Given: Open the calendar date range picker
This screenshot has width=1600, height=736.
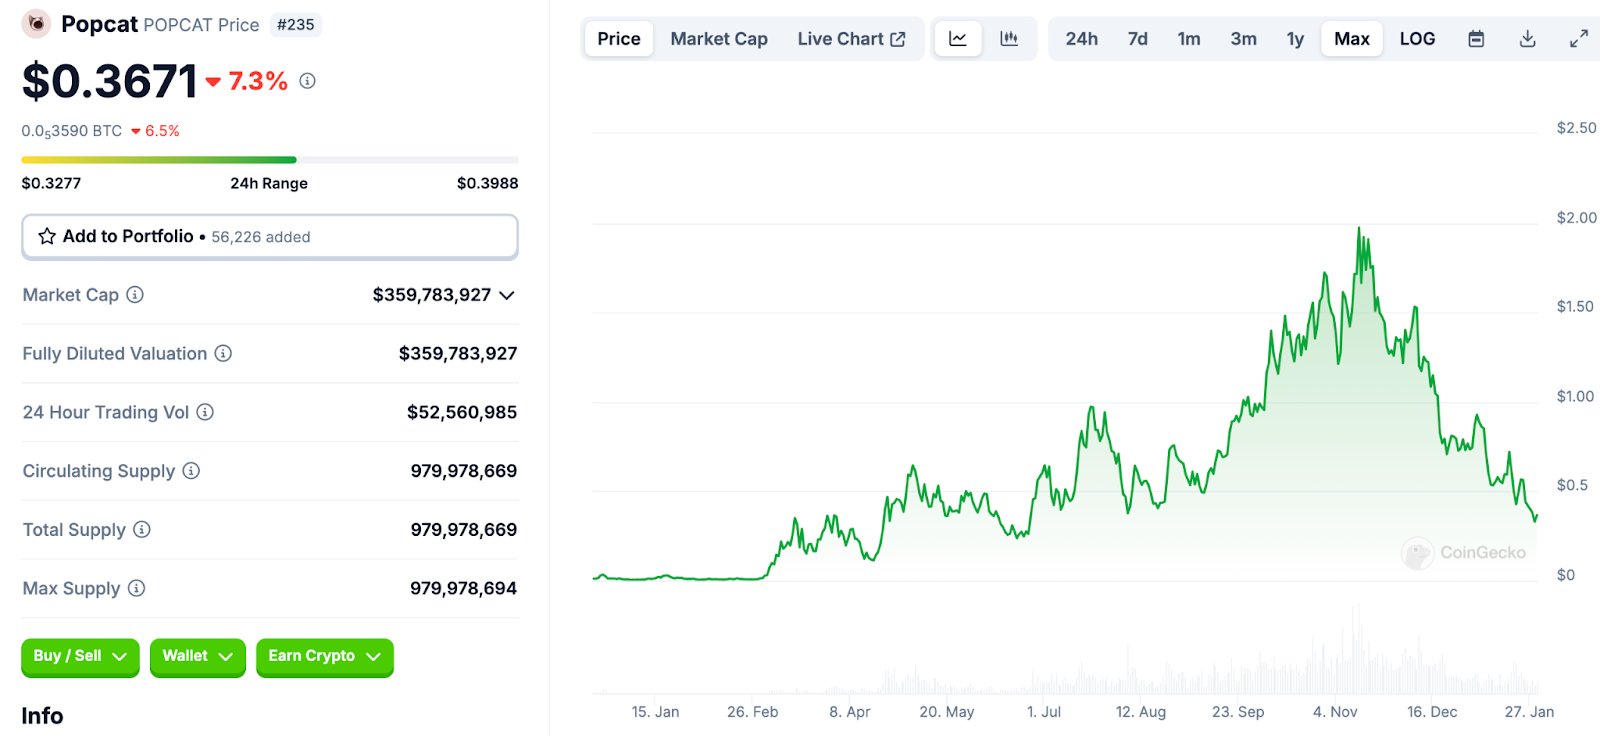Looking at the screenshot, I should click(1476, 39).
